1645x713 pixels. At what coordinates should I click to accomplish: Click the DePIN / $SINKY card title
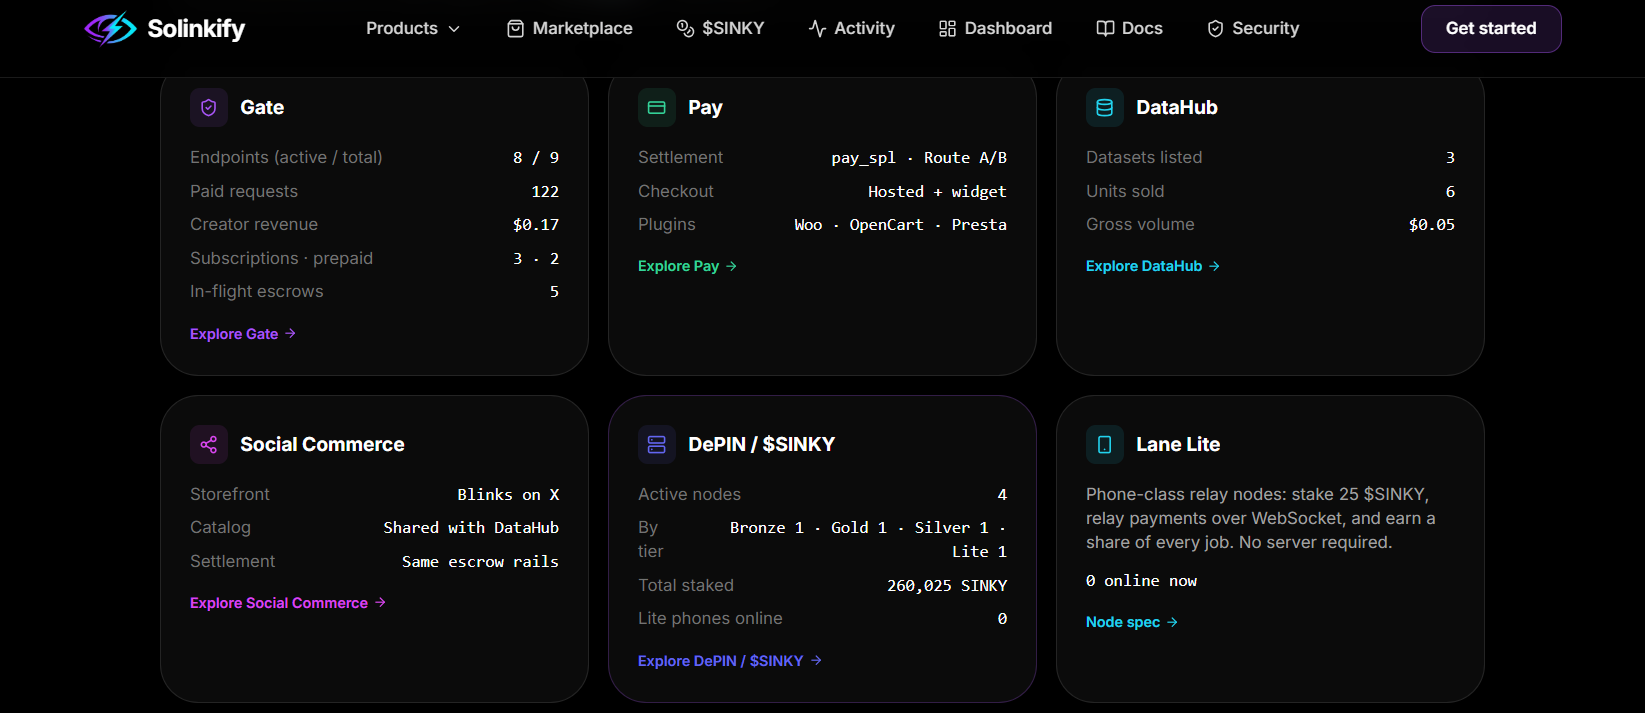[x=762, y=445]
